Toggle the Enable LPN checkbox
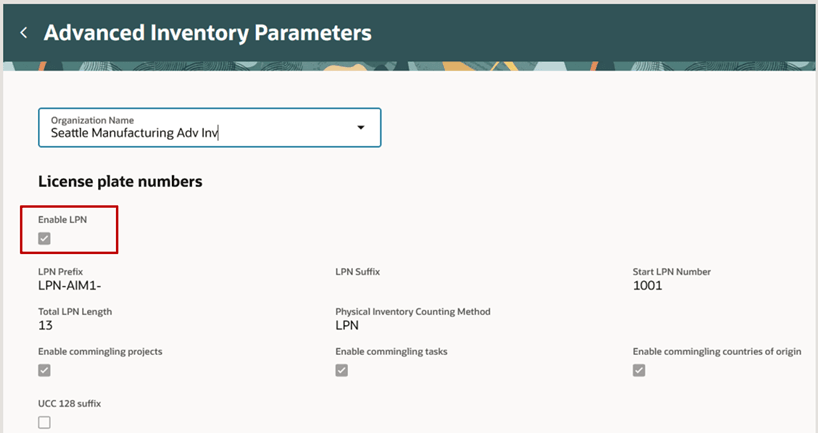Image resolution: width=818 pixels, height=433 pixels. pyautogui.click(x=44, y=239)
